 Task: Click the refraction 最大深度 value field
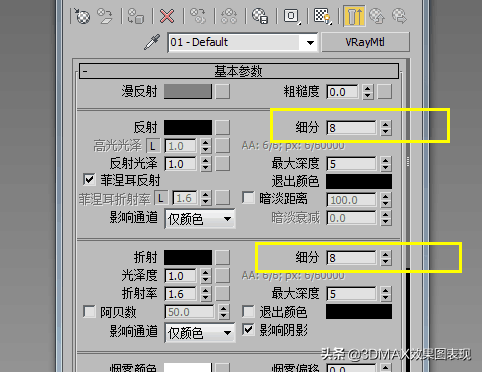351,294
